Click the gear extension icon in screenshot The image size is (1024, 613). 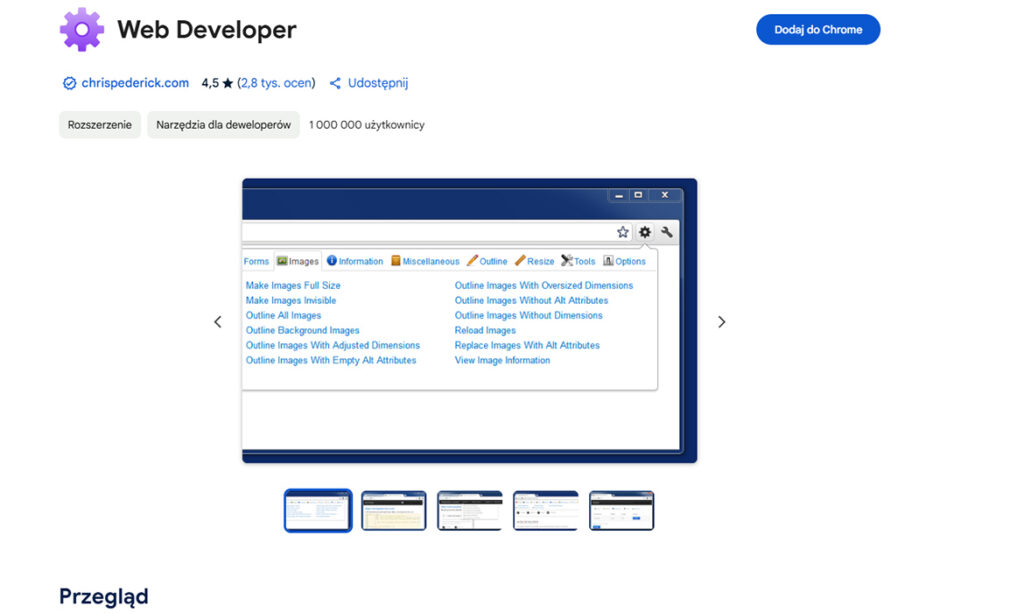[645, 232]
